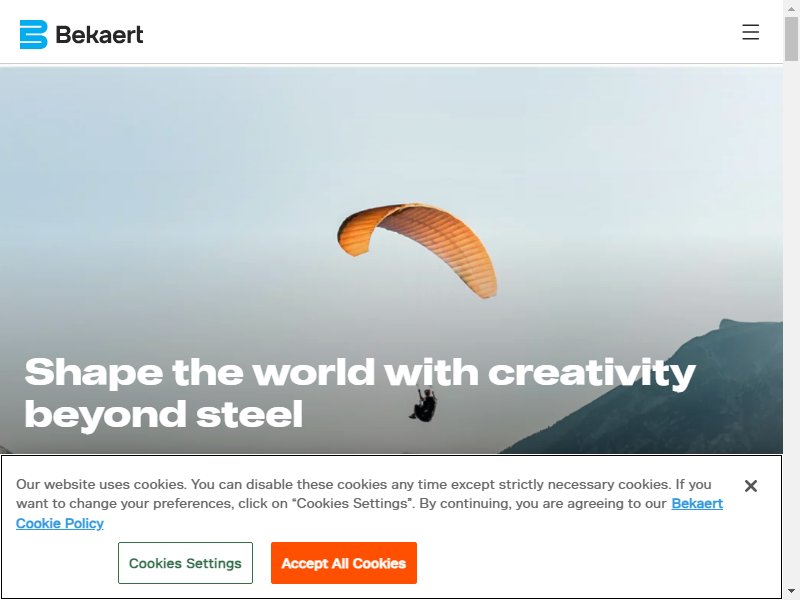Click the quoted "Cookies Settings" text in notice

pos(353,504)
